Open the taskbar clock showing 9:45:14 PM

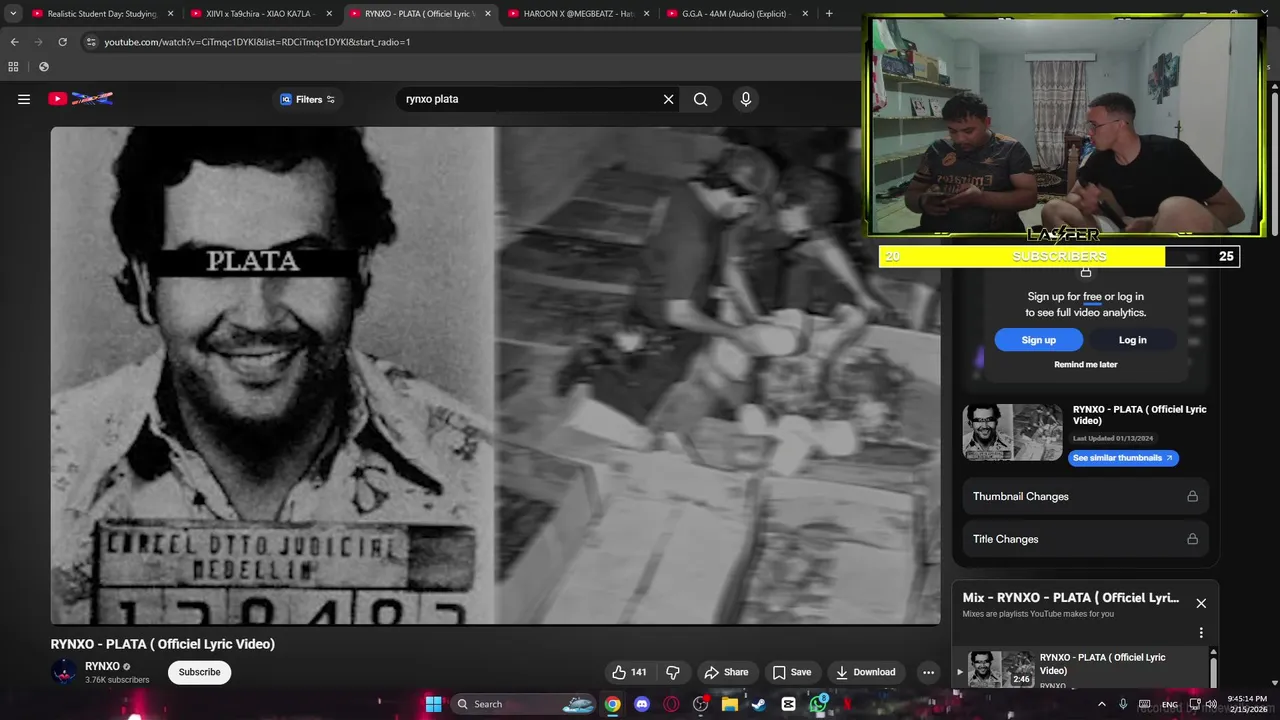tap(1247, 704)
